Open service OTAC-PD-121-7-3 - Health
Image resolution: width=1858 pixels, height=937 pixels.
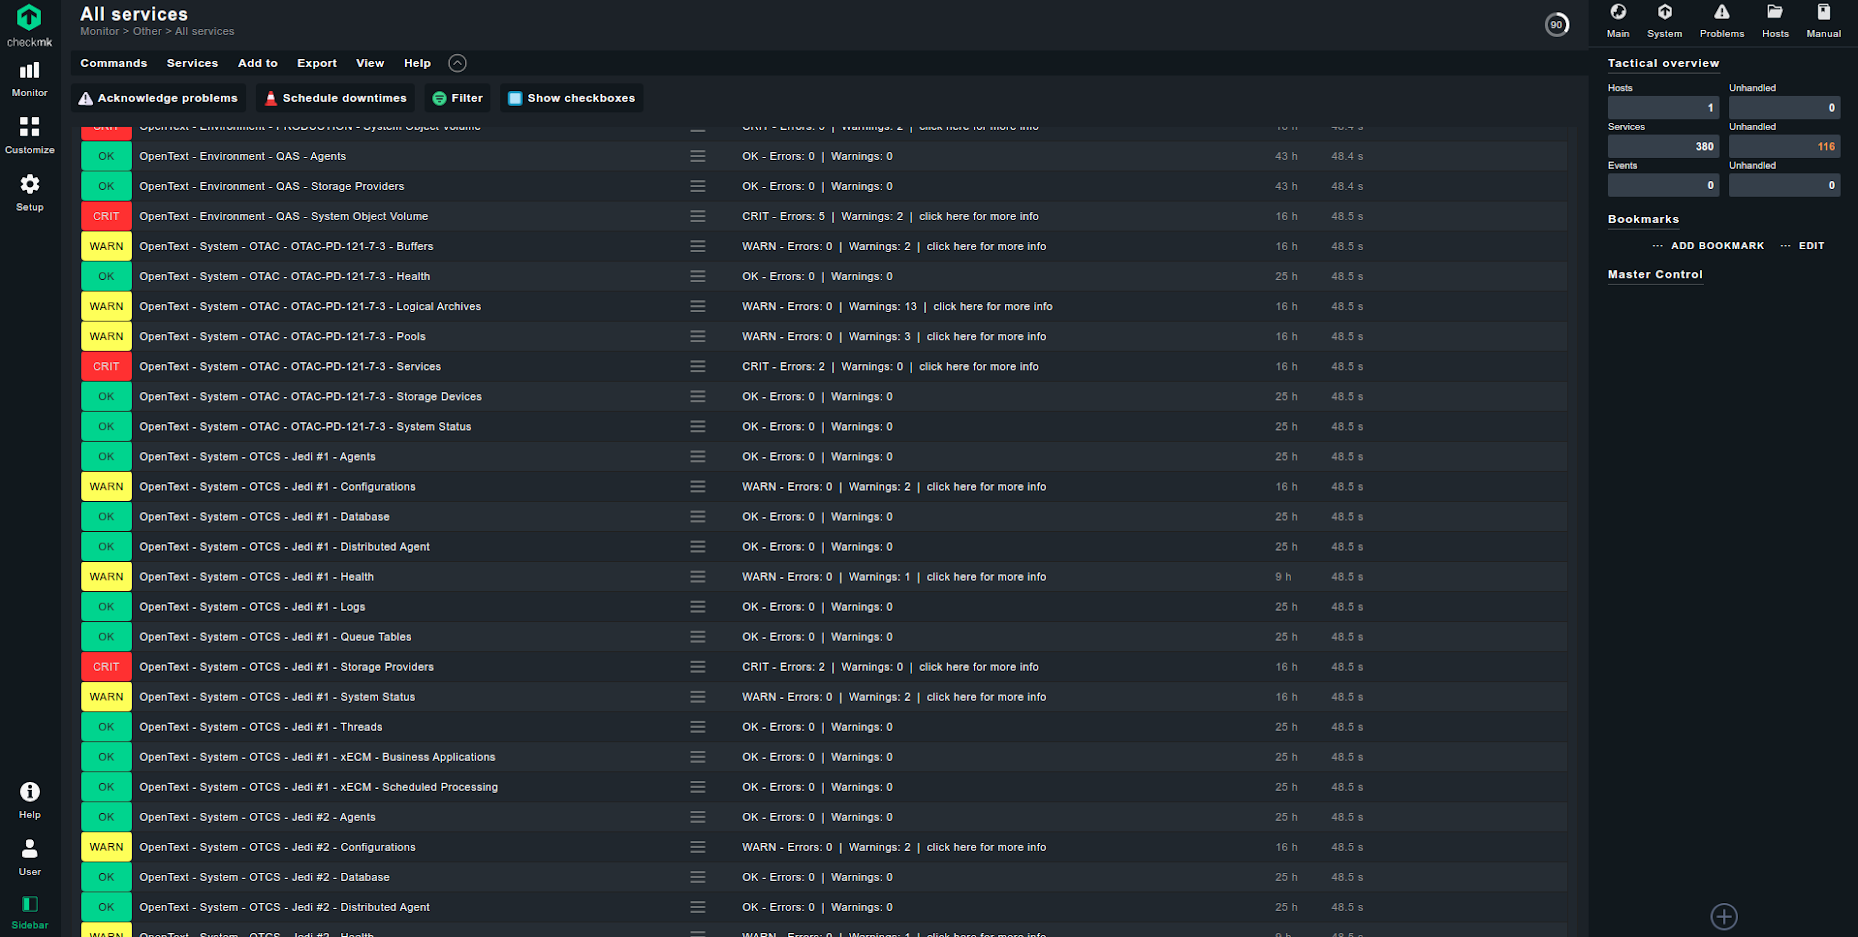point(284,276)
